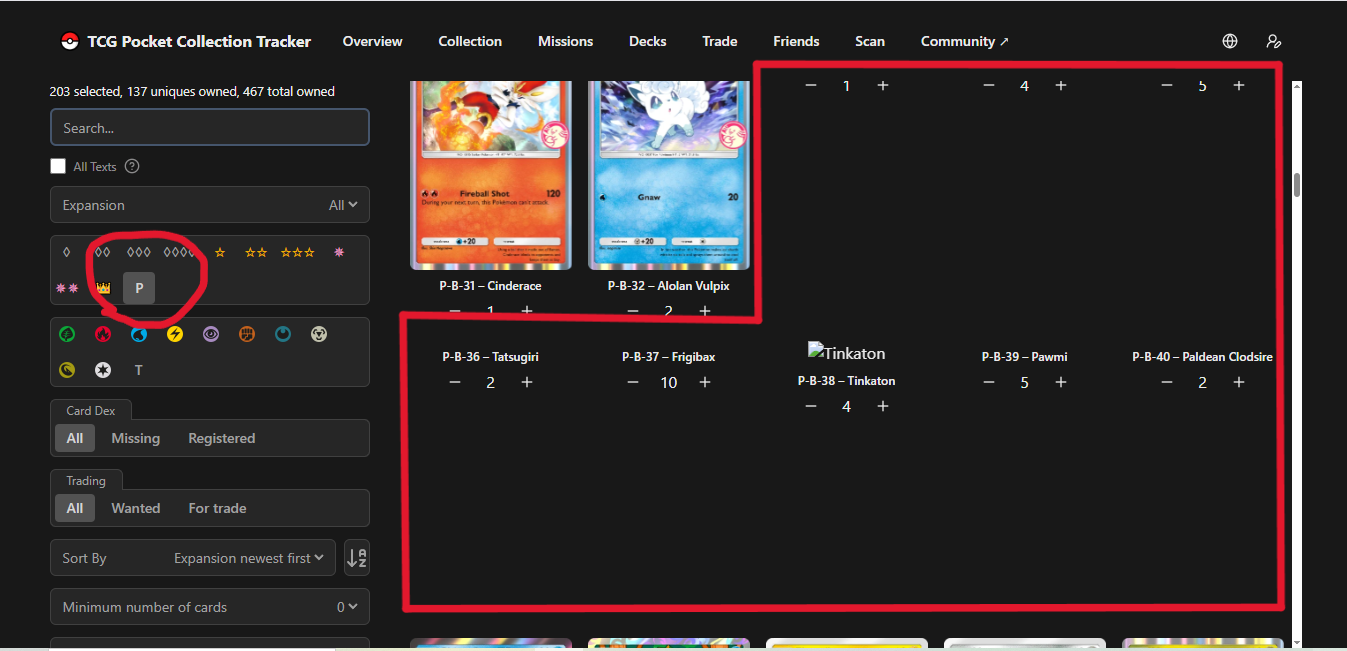Select Missing in Card Dex filter
Screen dimensions: 1347x651
pos(136,438)
